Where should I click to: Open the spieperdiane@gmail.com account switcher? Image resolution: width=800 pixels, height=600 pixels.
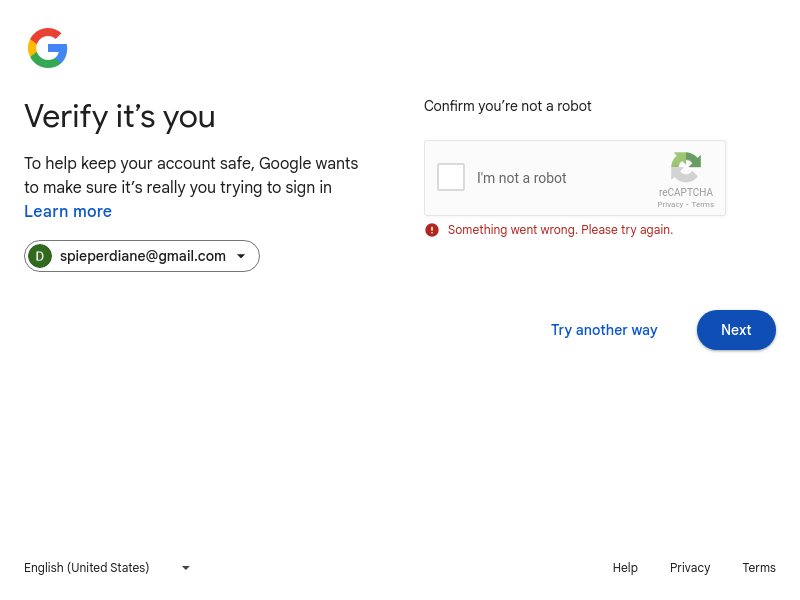coord(142,256)
